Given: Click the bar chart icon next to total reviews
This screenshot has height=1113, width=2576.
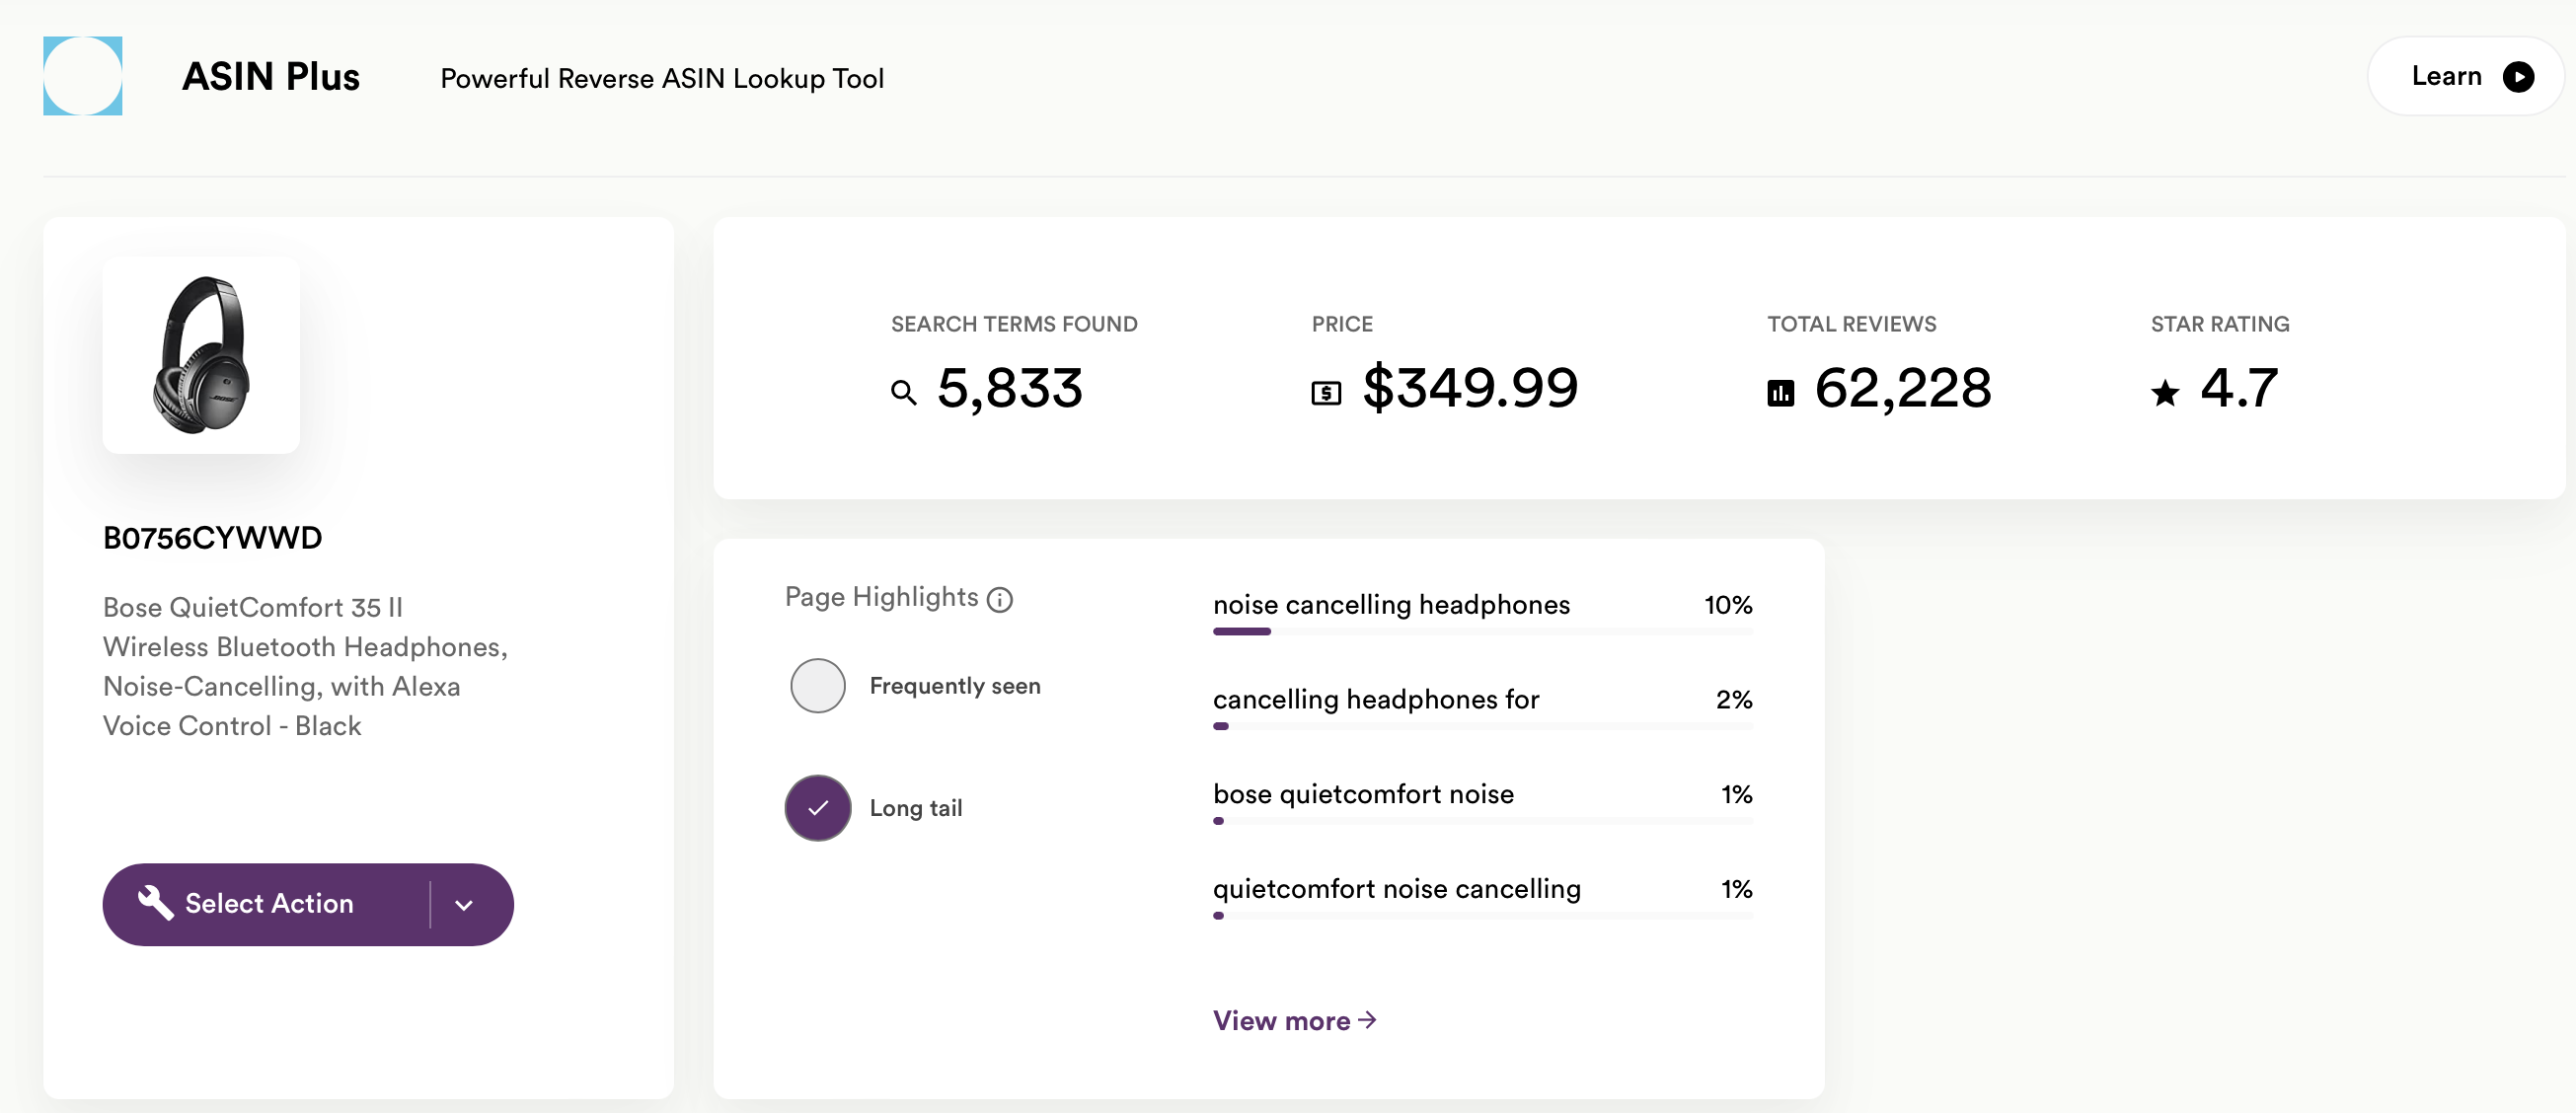Looking at the screenshot, I should click(1780, 389).
